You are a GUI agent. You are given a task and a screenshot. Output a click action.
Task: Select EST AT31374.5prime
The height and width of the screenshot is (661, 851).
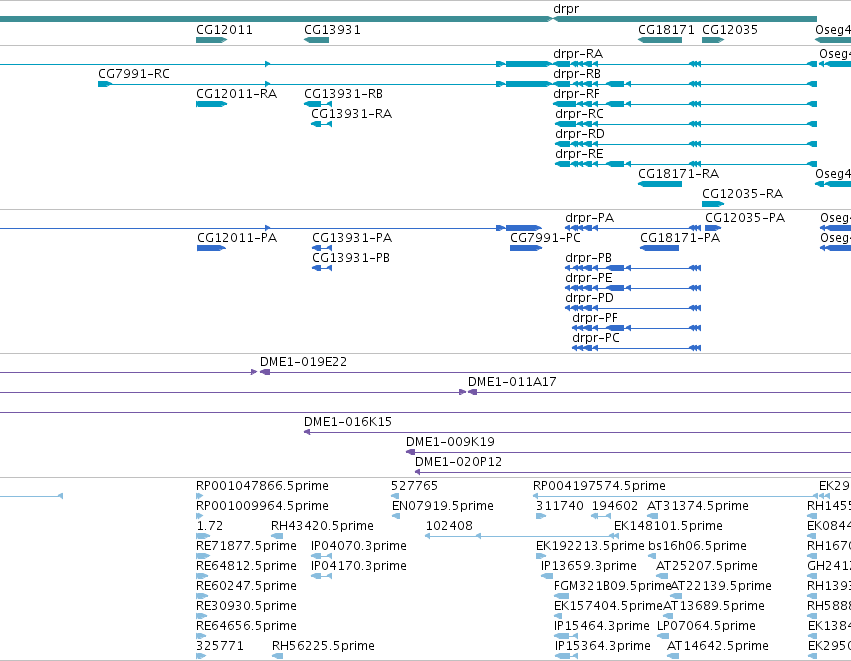pyautogui.click(x=698, y=506)
